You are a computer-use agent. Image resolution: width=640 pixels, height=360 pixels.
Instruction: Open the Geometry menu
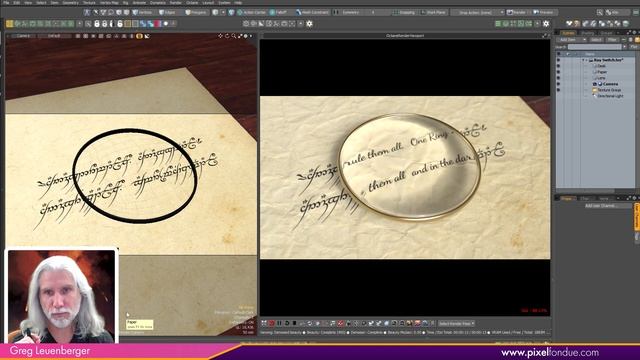(x=71, y=2)
